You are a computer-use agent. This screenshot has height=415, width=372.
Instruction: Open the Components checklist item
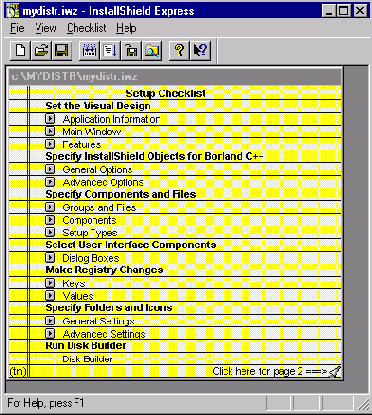89,221
